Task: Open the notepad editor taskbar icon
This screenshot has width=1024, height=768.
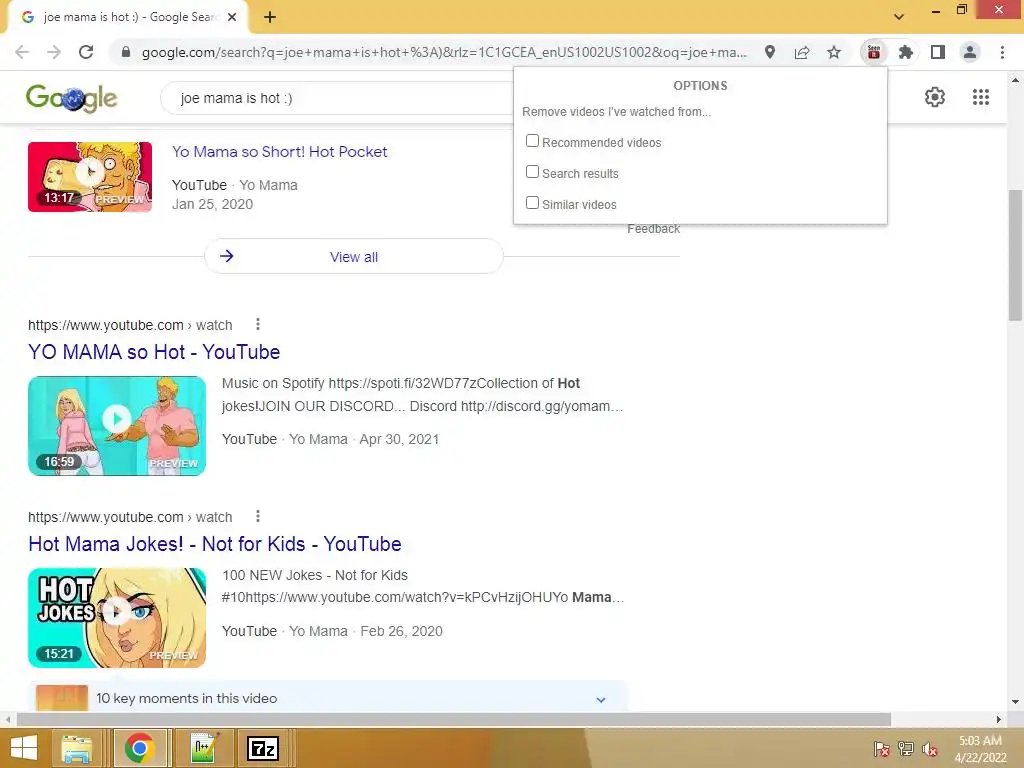Action: 203,748
